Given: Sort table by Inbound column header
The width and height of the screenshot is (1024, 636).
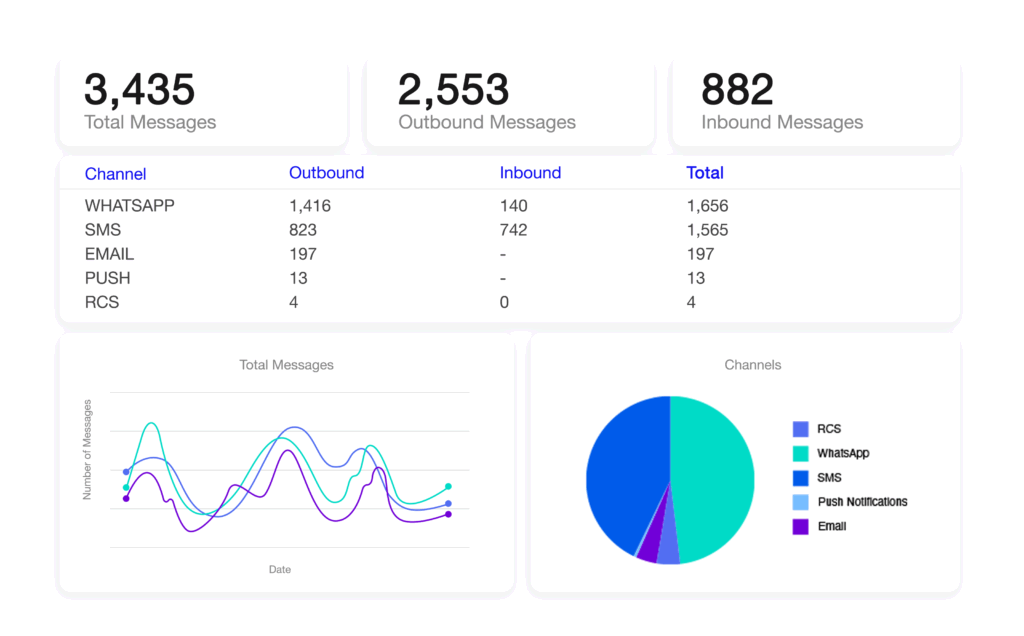Looking at the screenshot, I should pyautogui.click(x=530, y=173).
